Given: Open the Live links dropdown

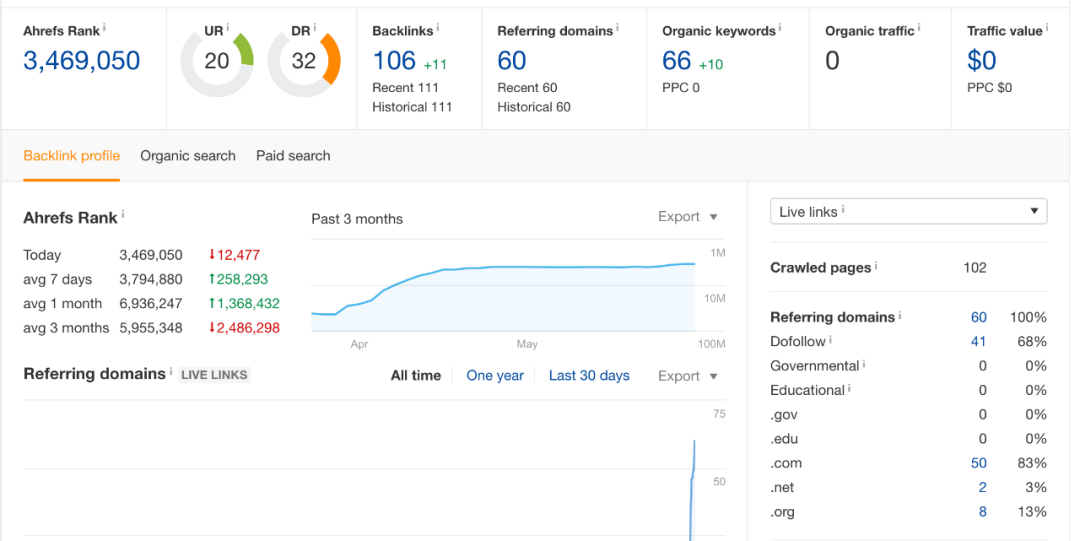Looking at the screenshot, I should pyautogui.click(x=908, y=212).
